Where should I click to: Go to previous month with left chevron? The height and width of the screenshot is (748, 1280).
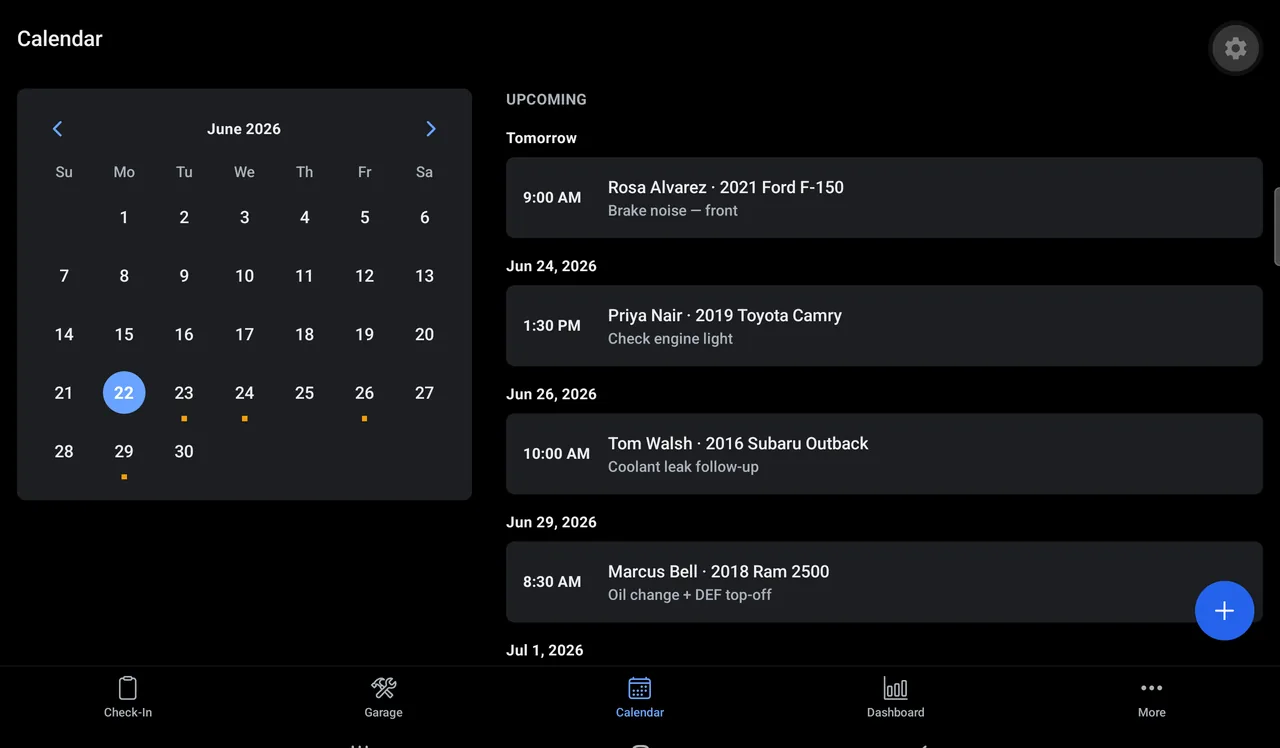pyautogui.click(x=57, y=129)
